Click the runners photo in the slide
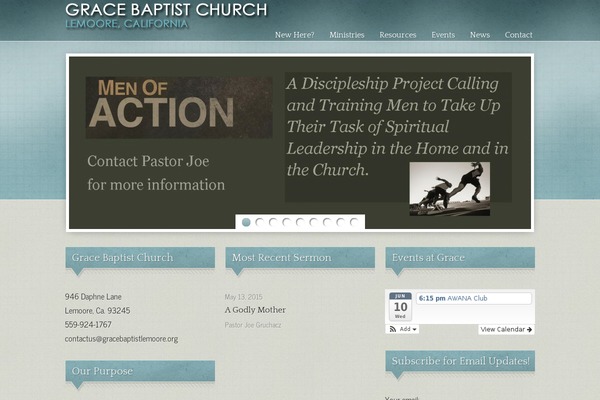The width and height of the screenshot is (600, 400). point(450,189)
